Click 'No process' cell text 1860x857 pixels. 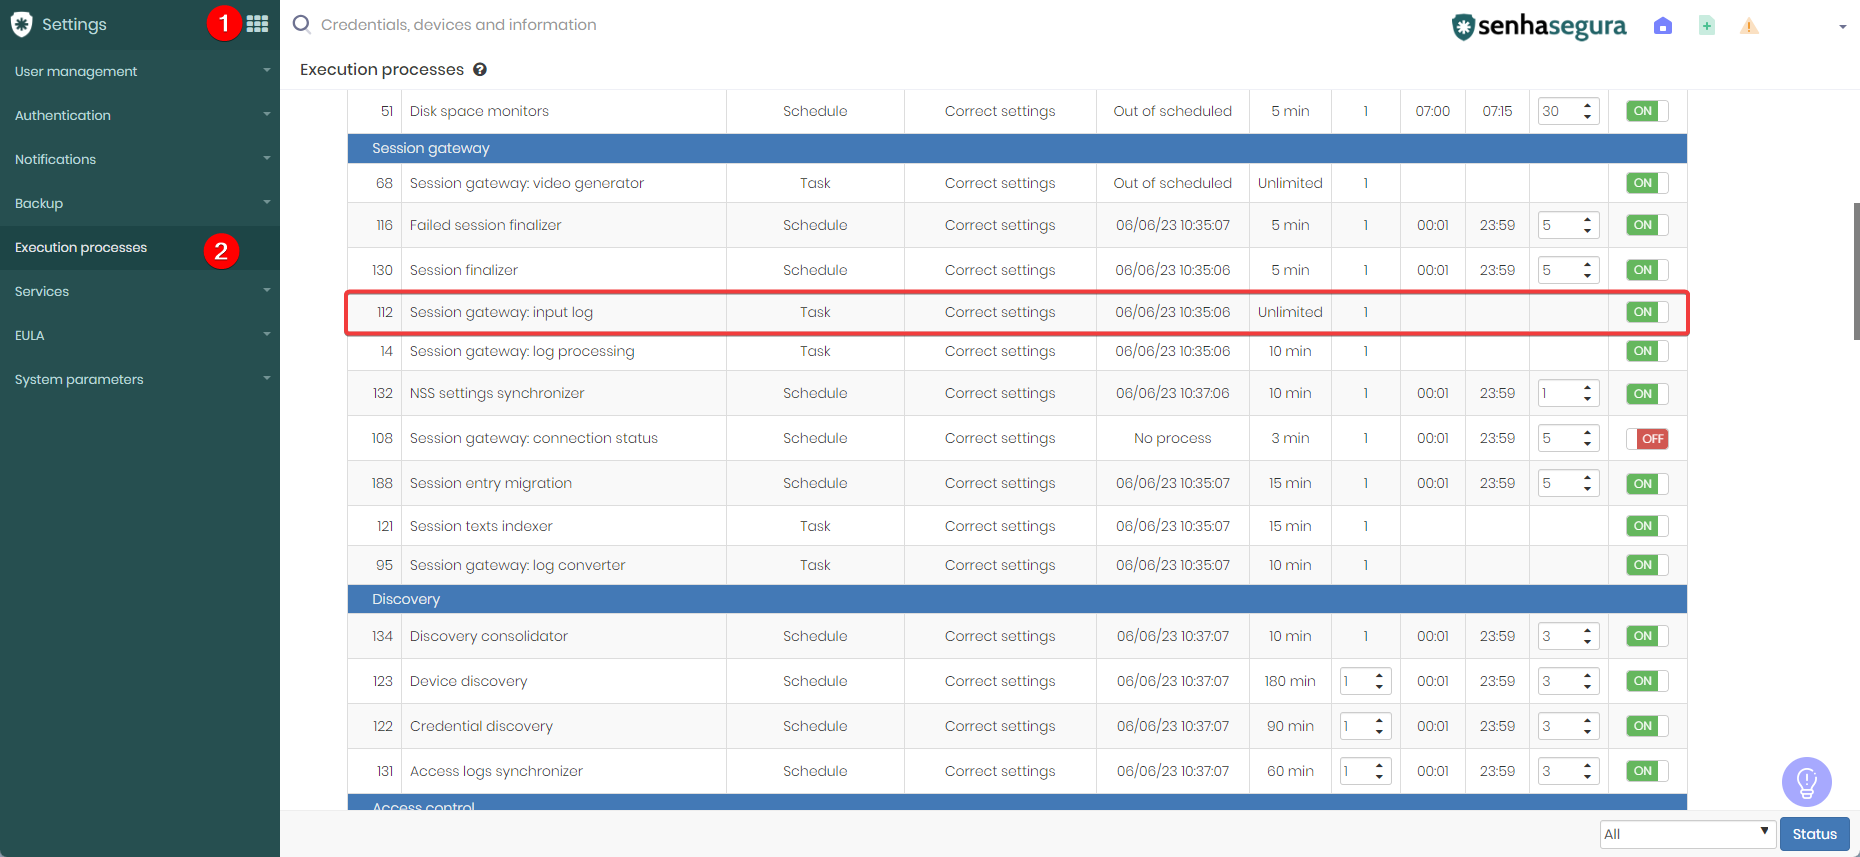pos(1172,438)
